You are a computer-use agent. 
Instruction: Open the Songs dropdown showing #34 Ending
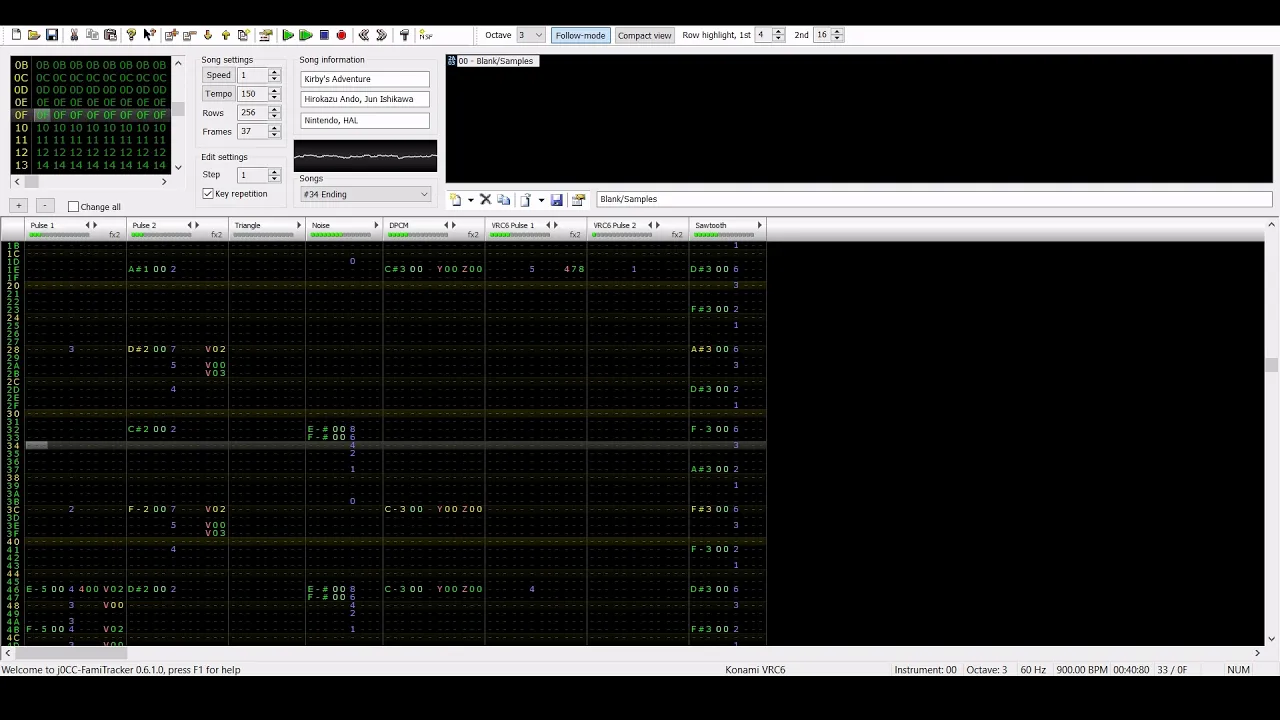[x=365, y=194]
